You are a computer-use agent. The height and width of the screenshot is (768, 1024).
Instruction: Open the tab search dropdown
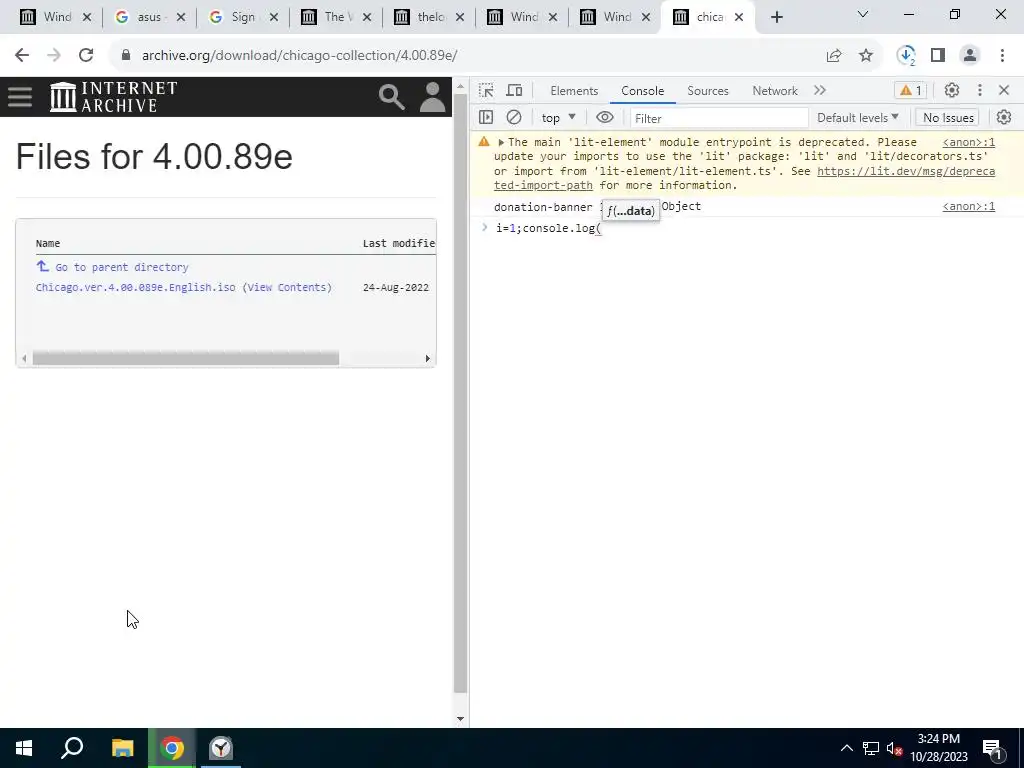pos(862,14)
